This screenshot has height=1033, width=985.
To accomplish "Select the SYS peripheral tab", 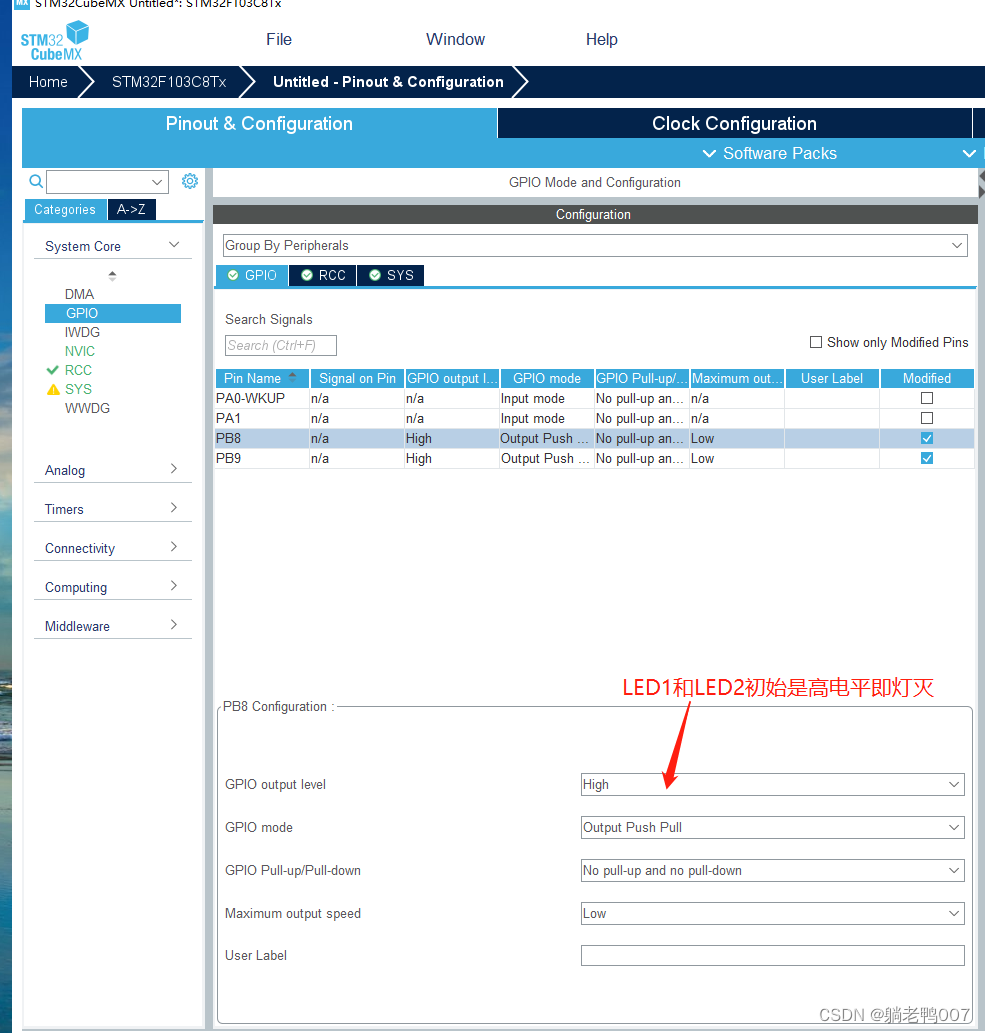I will tap(391, 275).
